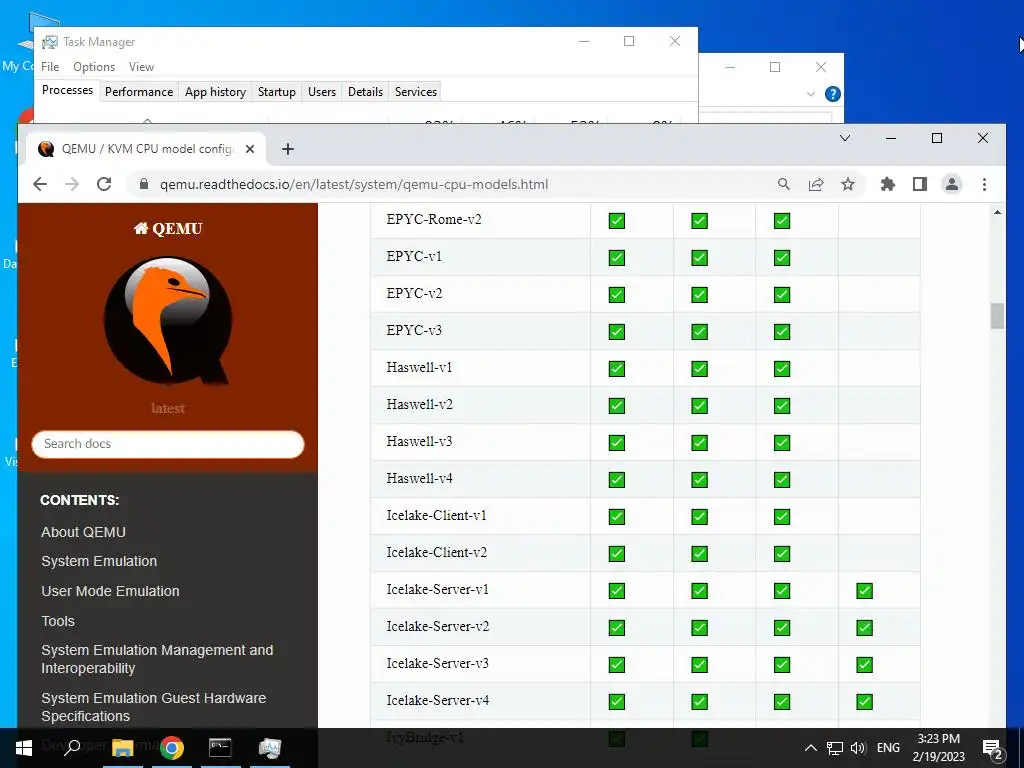The image size is (1024, 768).
Task: Click fourth checkmark in Icelake-Server-v3 row
Action: (x=865, y=665)
